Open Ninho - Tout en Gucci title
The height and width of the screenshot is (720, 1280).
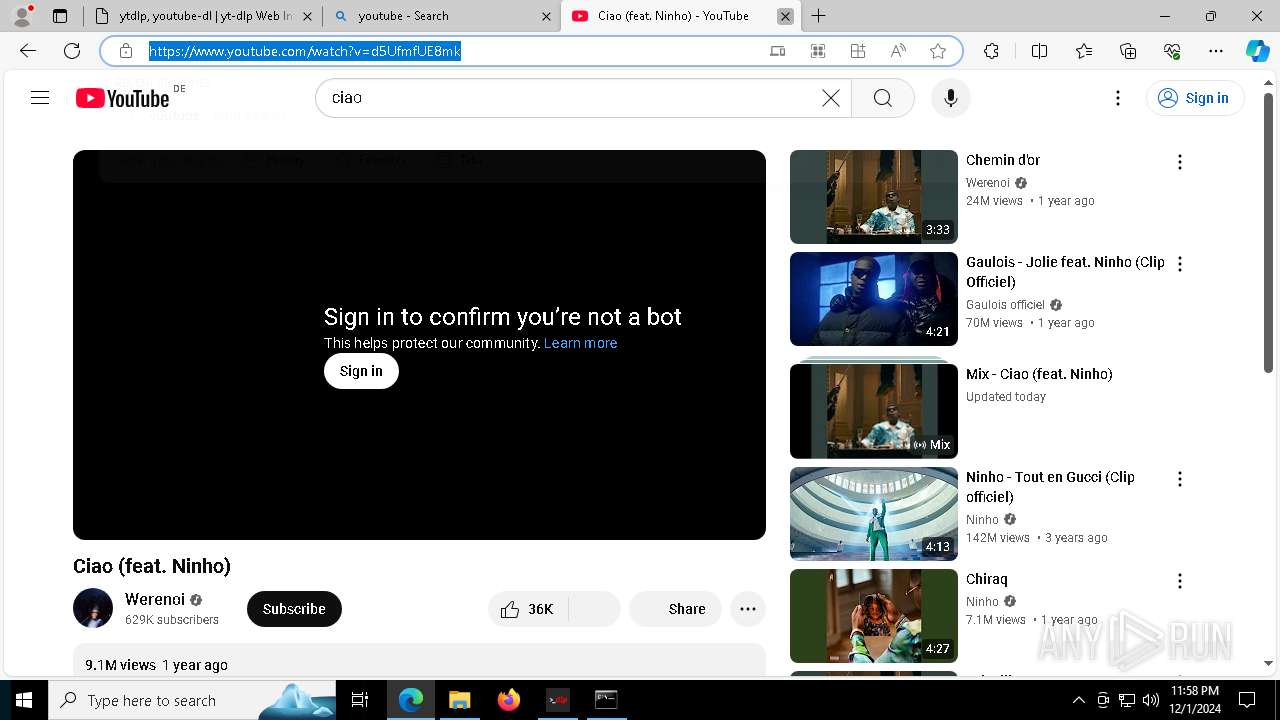pyautogui.click(x=1050, y=487)
